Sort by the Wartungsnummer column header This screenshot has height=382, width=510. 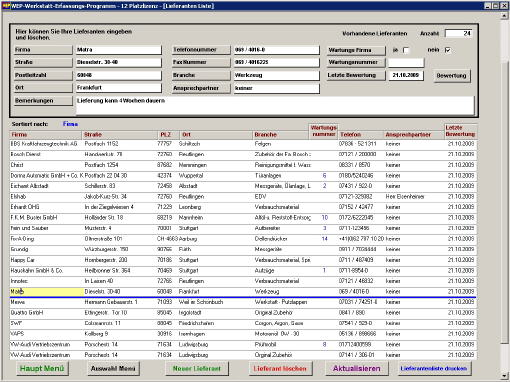coord(323,131)
